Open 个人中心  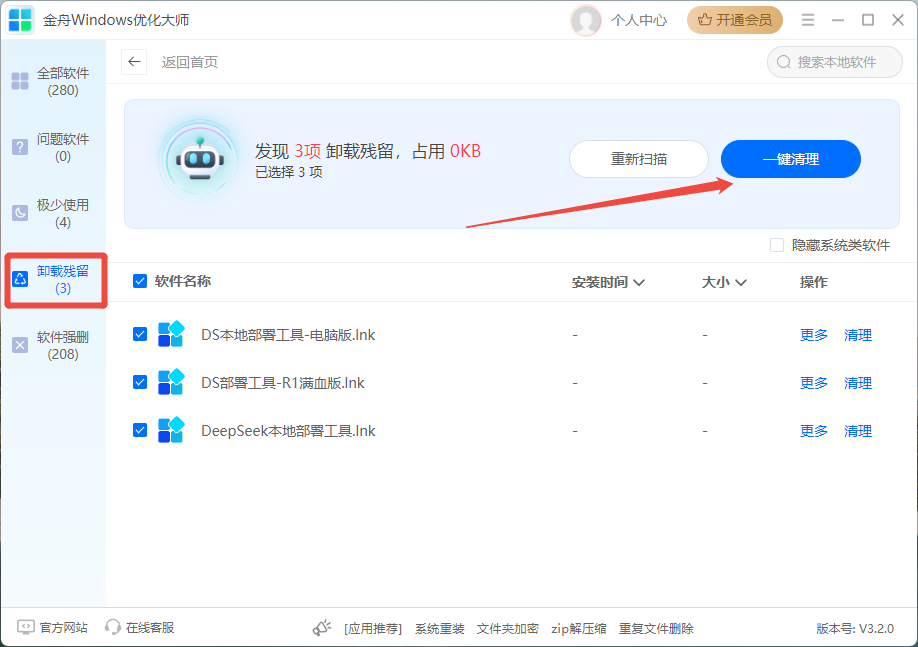coord(639,20)
